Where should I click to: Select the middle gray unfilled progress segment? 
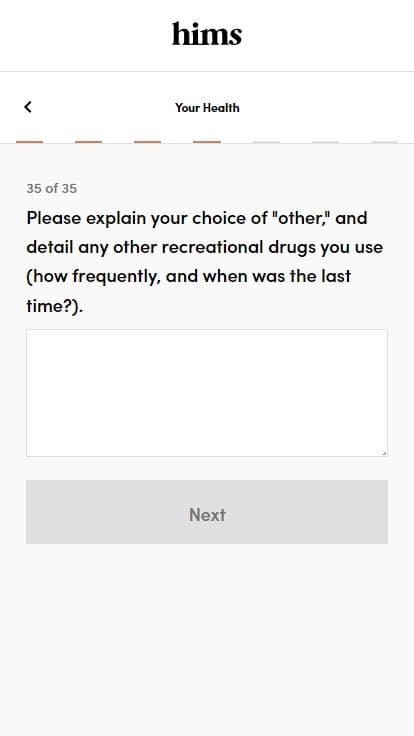[x=325, y=142]
